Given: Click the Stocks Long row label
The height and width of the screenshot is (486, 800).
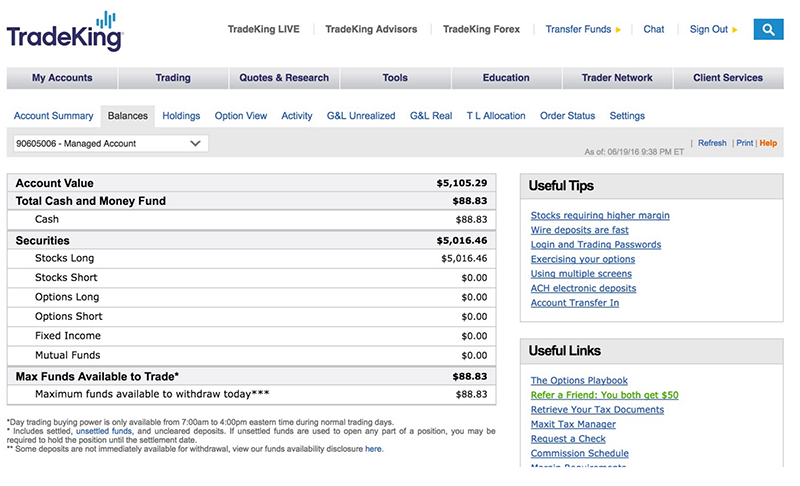Looking at the screenshot, I should coord(64,258).
